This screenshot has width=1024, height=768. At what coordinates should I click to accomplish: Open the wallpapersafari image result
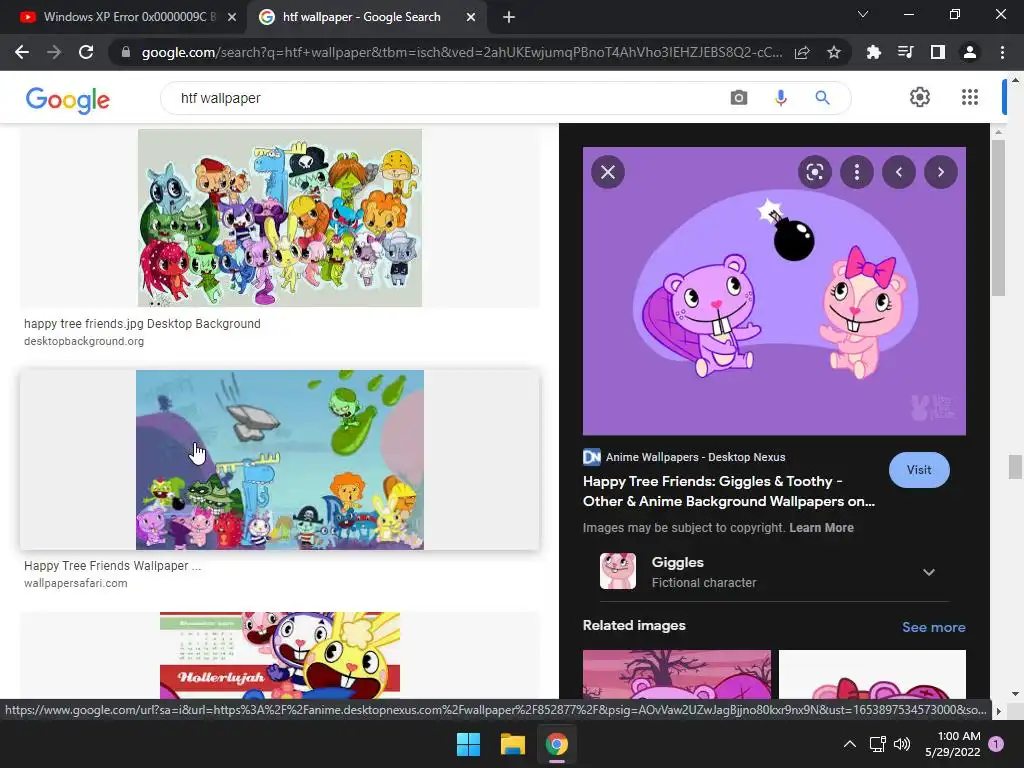pos(280,460)
